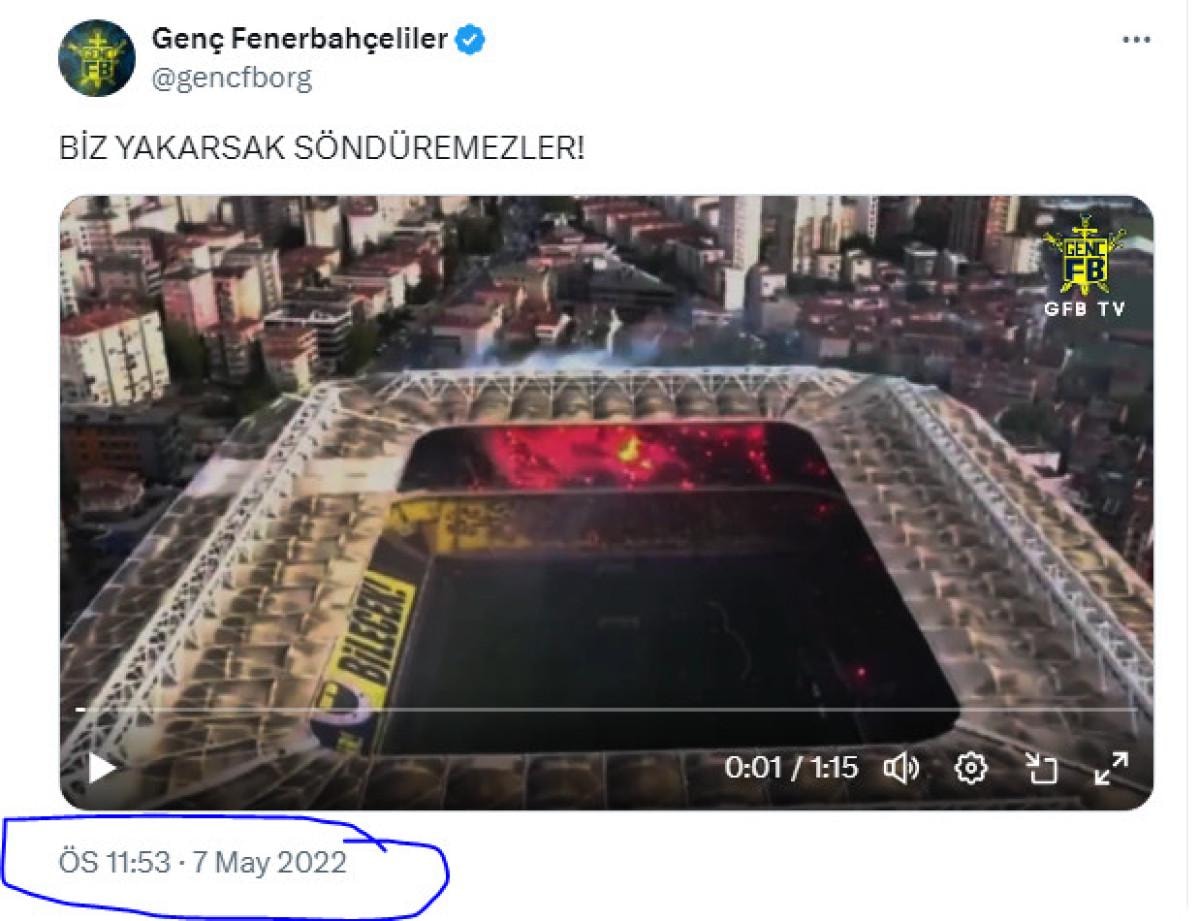The image size is (1200, 921).
Task: Open video settings gear
Action: pos(971,768)
